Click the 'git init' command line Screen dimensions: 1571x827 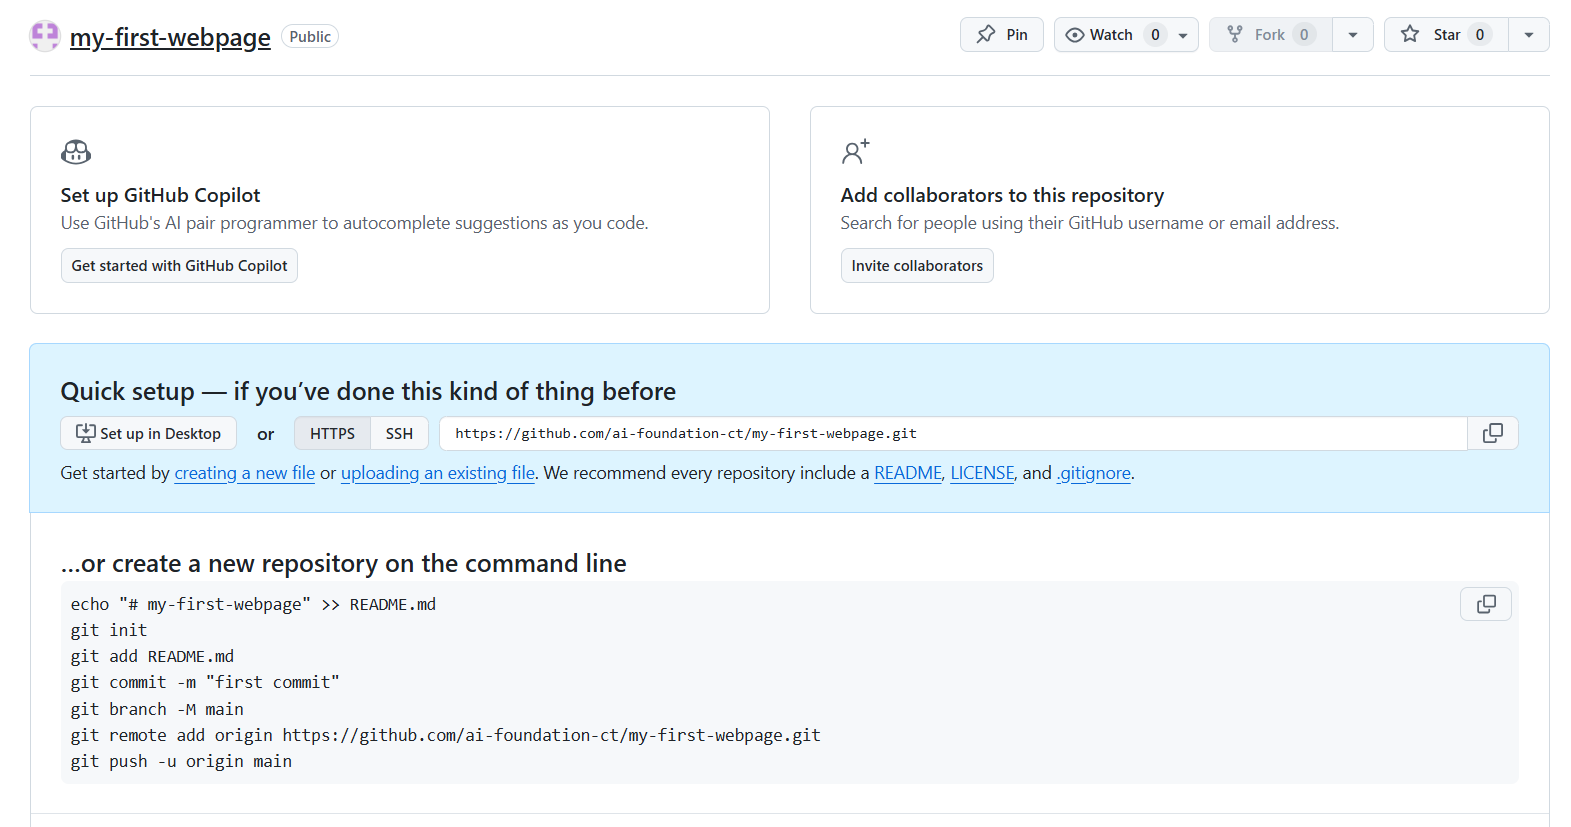pyautogui.click(x=109, y=630)
